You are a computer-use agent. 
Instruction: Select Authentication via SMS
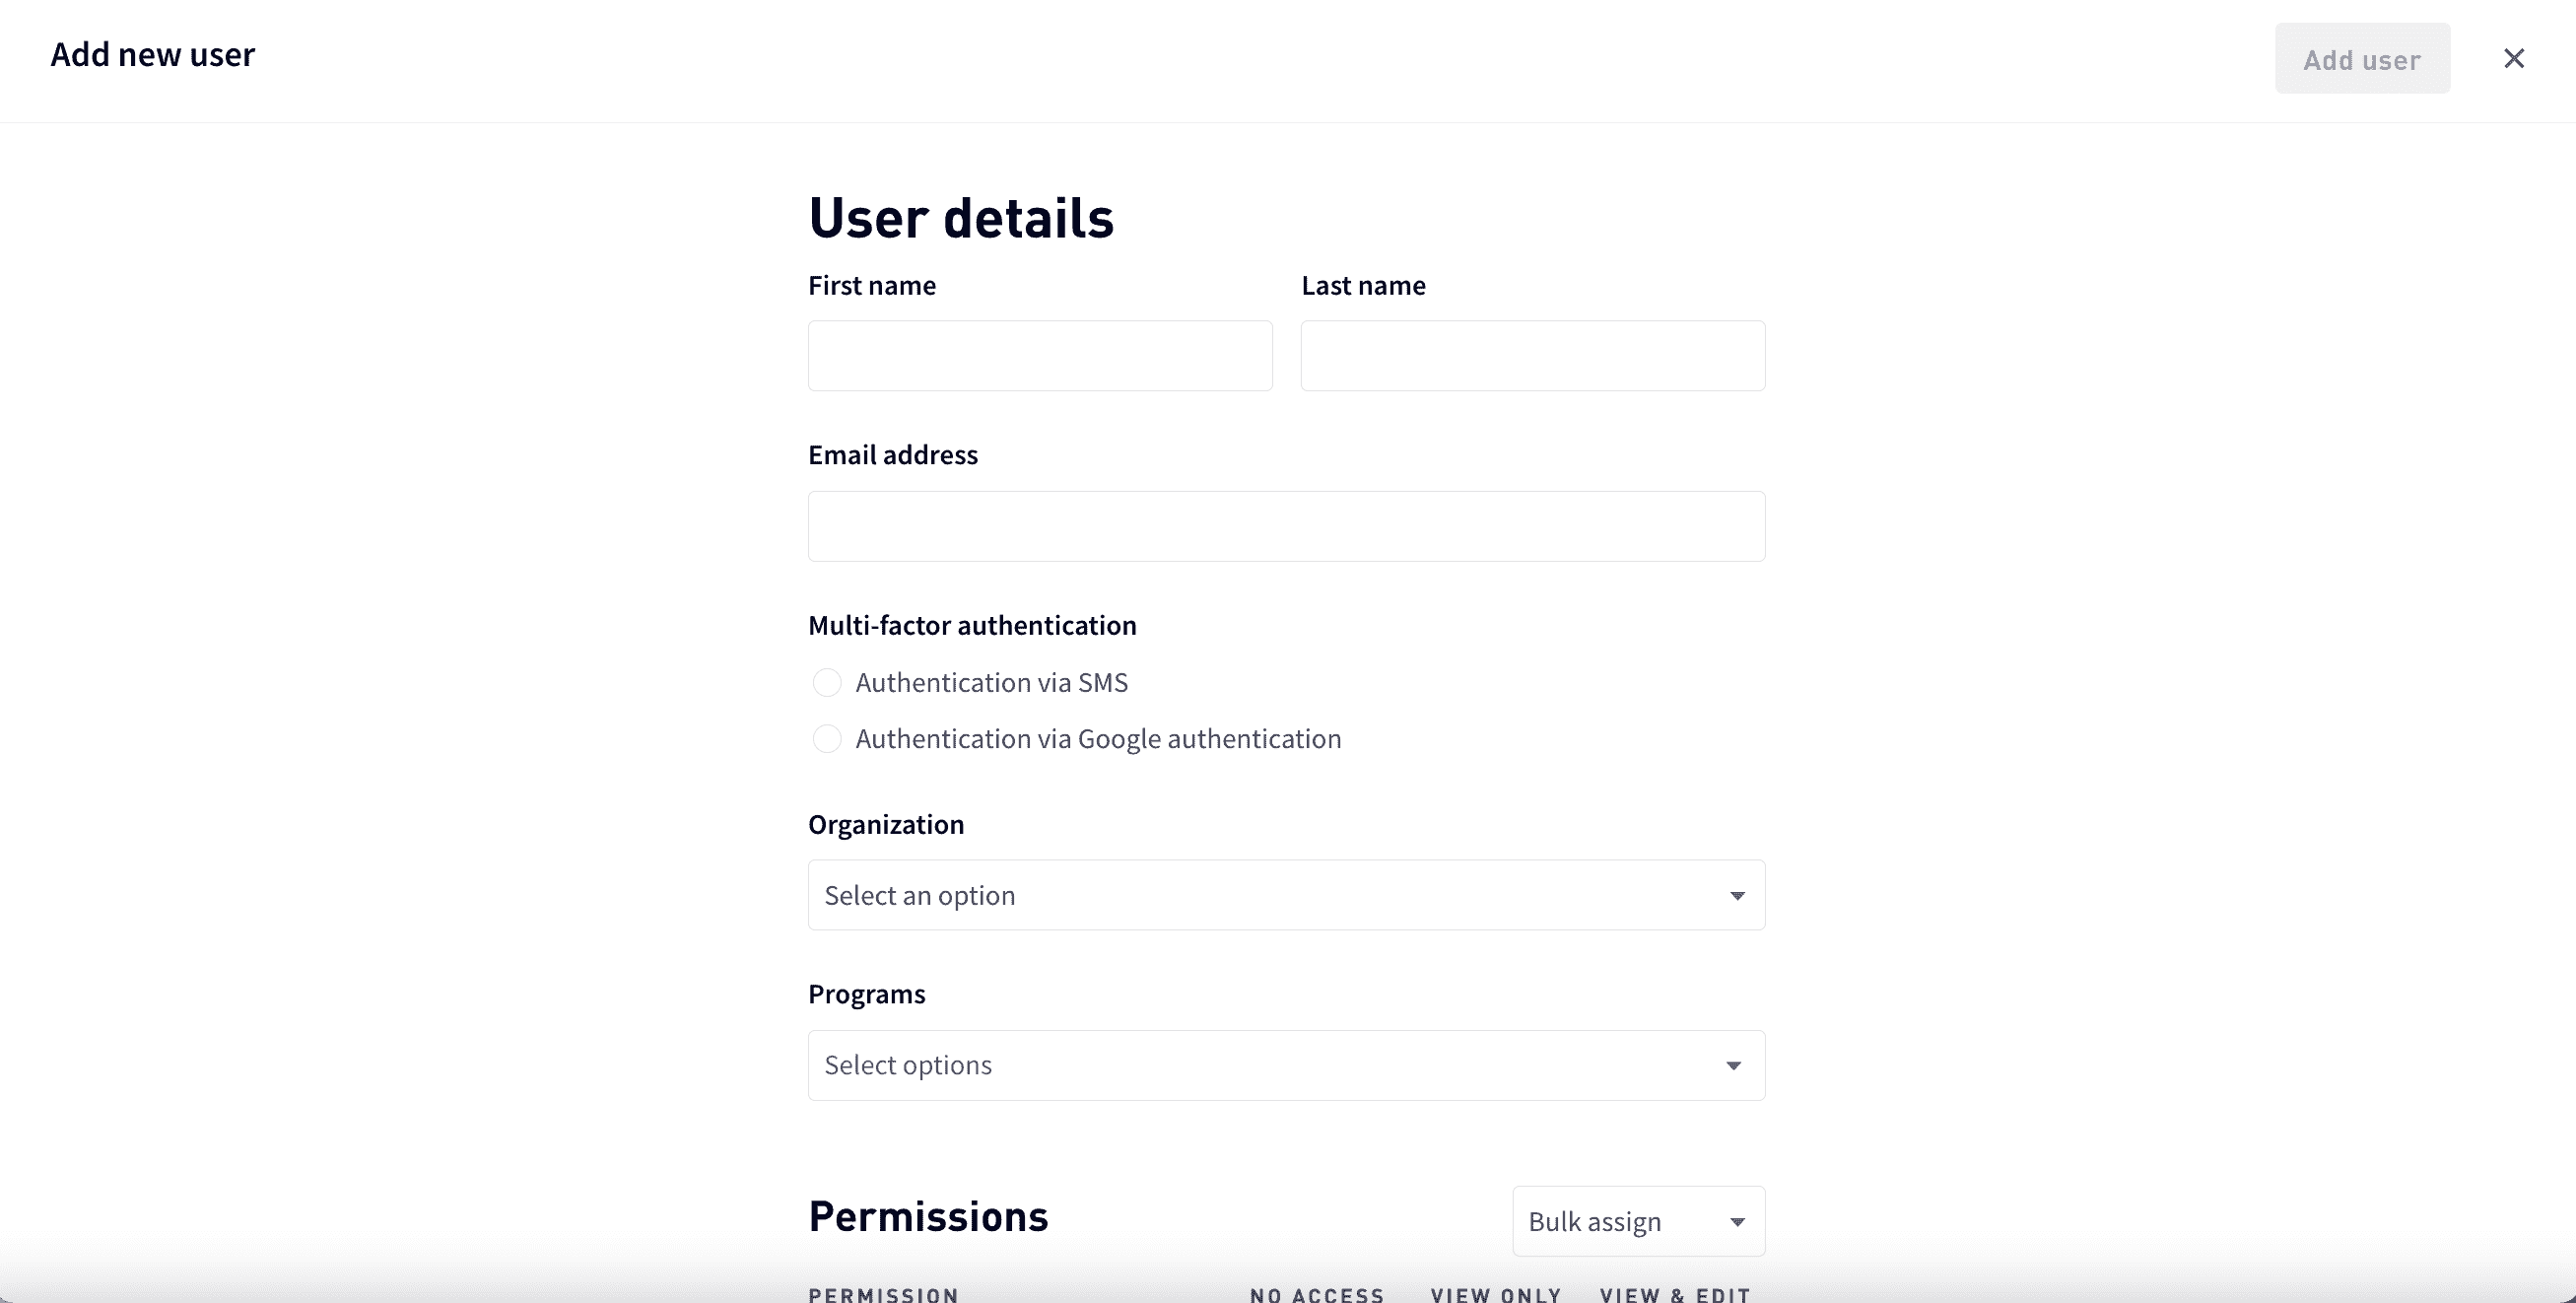tap(827, 682)
